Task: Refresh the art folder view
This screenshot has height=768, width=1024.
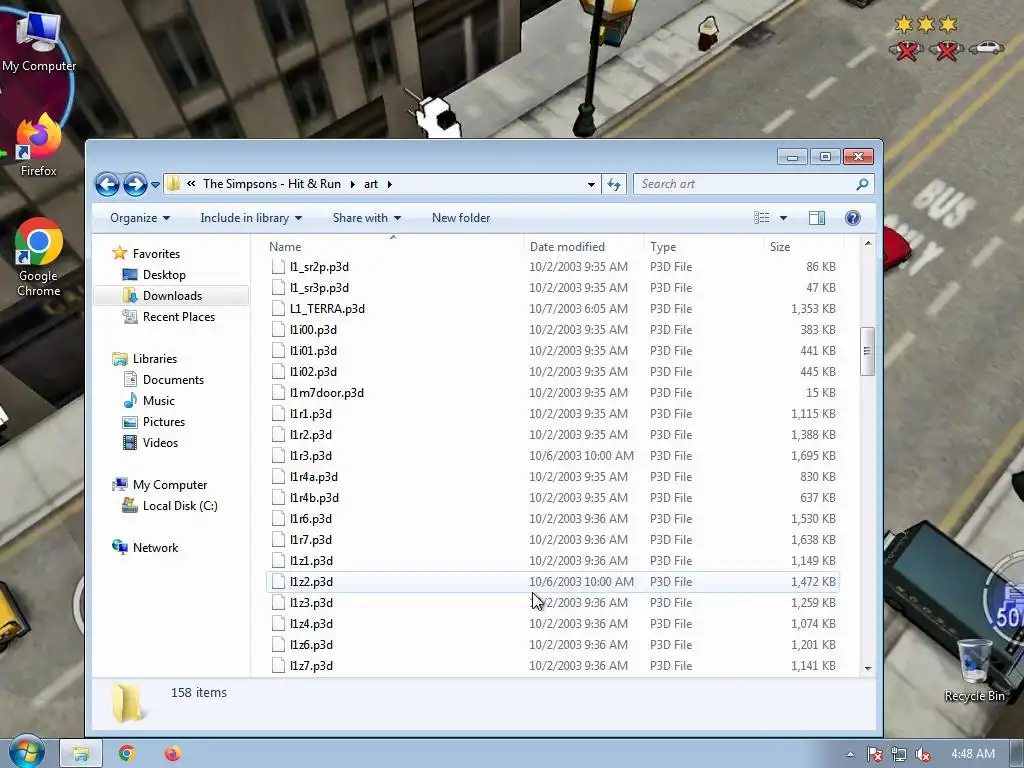Action: [614, 184]
